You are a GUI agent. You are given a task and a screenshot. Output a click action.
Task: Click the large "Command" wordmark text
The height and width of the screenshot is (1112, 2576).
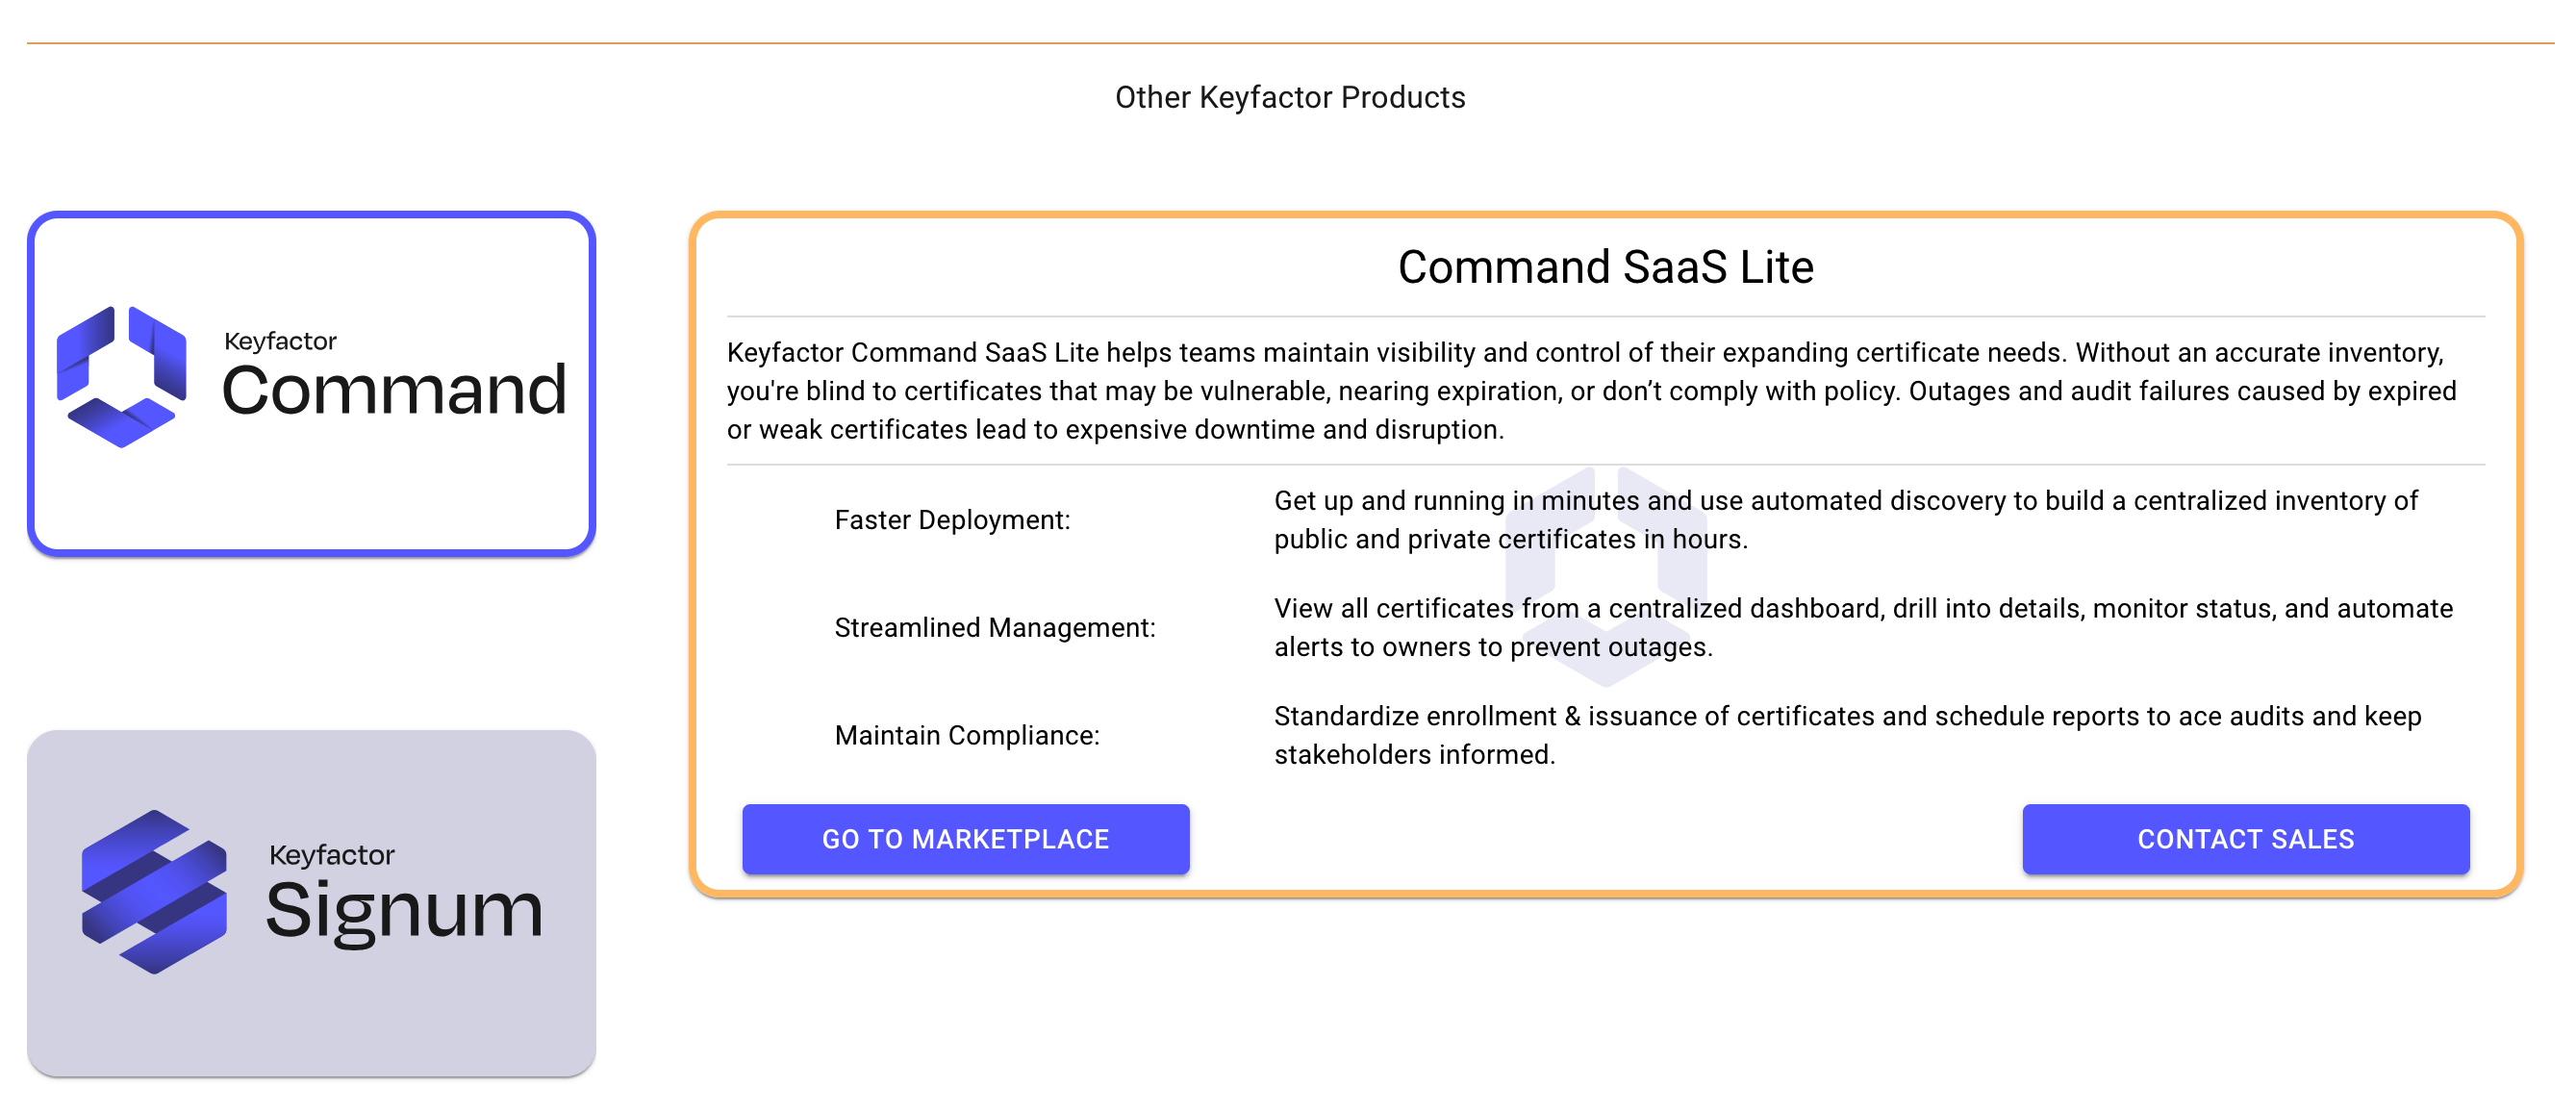point(394,390)
